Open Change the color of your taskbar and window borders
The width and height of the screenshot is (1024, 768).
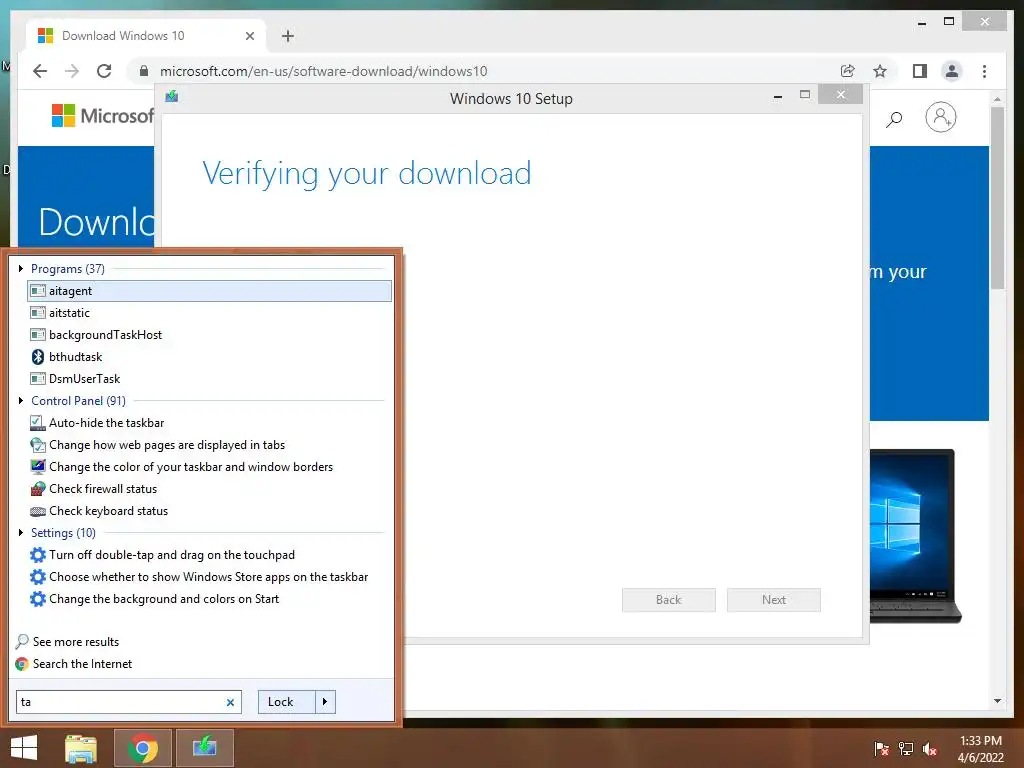coord(209,467)
